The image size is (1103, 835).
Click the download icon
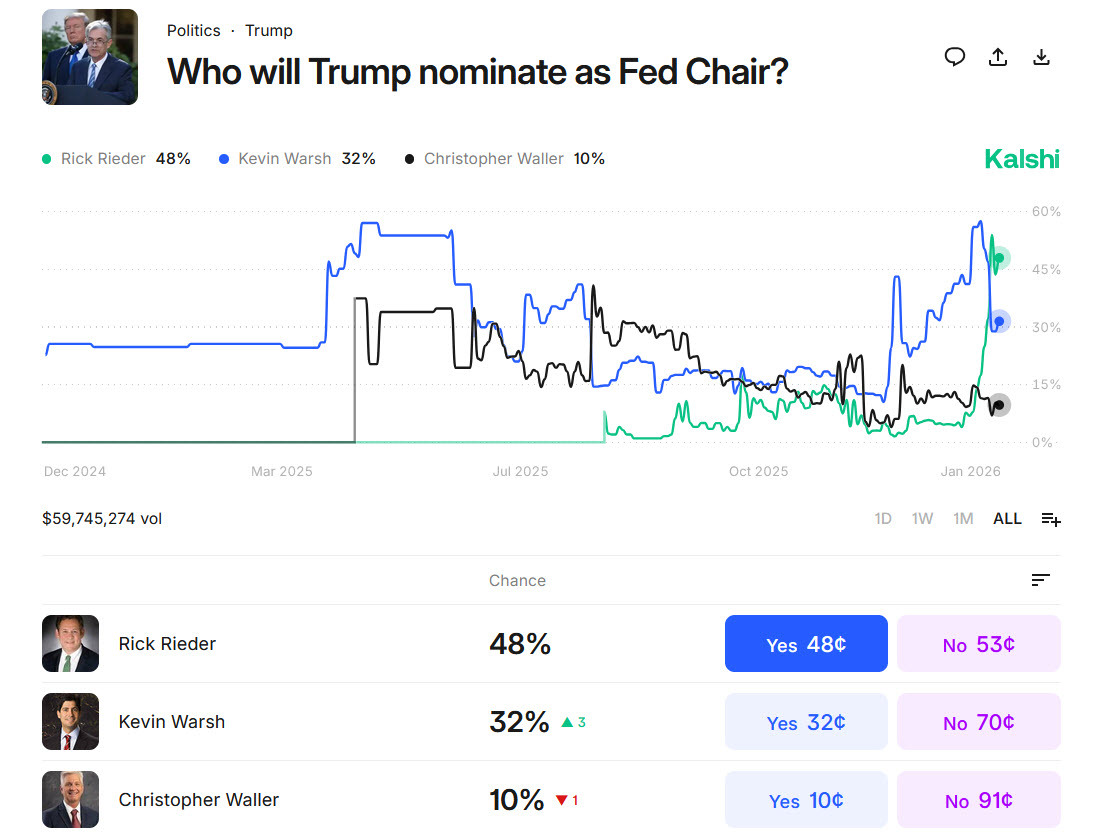(1041, 57)
